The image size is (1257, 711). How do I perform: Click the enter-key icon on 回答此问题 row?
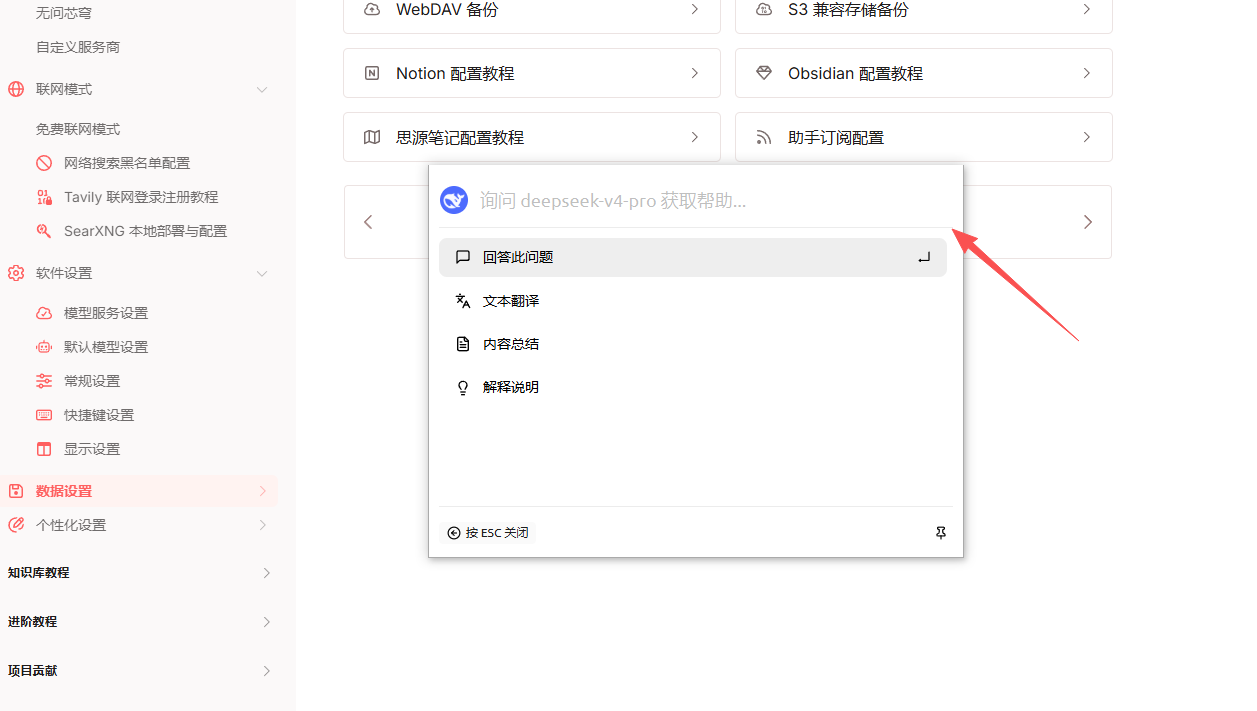tap(924, 258)
